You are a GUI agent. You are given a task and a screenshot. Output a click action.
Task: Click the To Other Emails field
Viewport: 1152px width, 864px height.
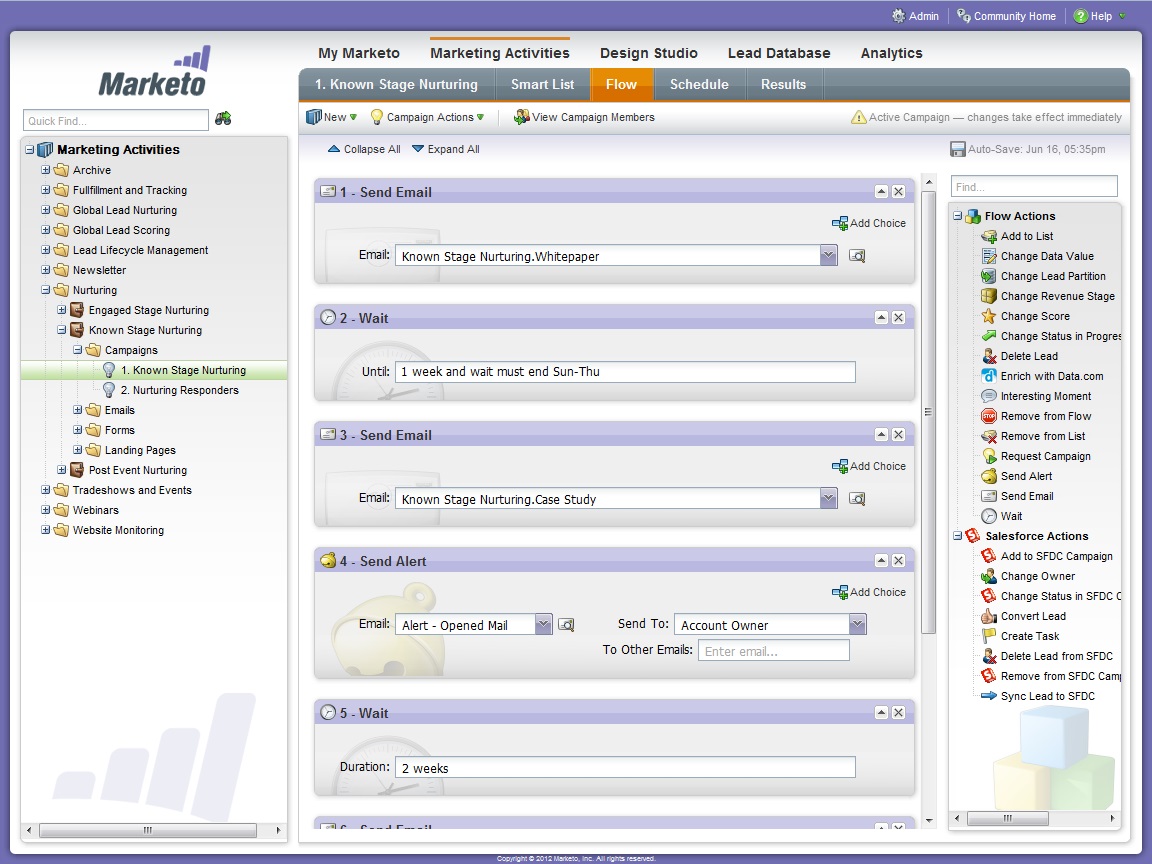tap(774, 651)
